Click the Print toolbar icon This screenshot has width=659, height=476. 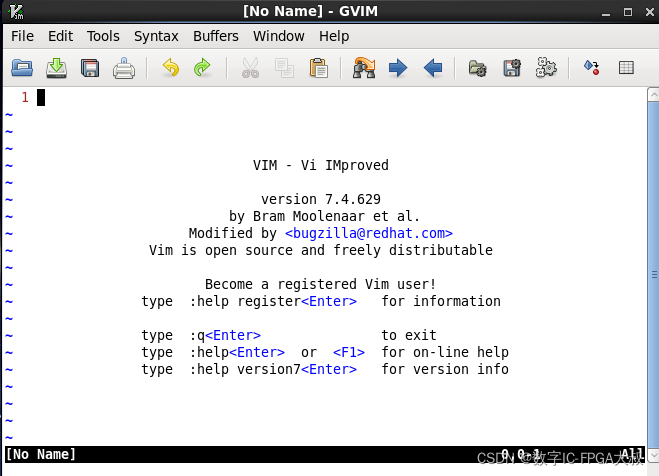[124, 68]
